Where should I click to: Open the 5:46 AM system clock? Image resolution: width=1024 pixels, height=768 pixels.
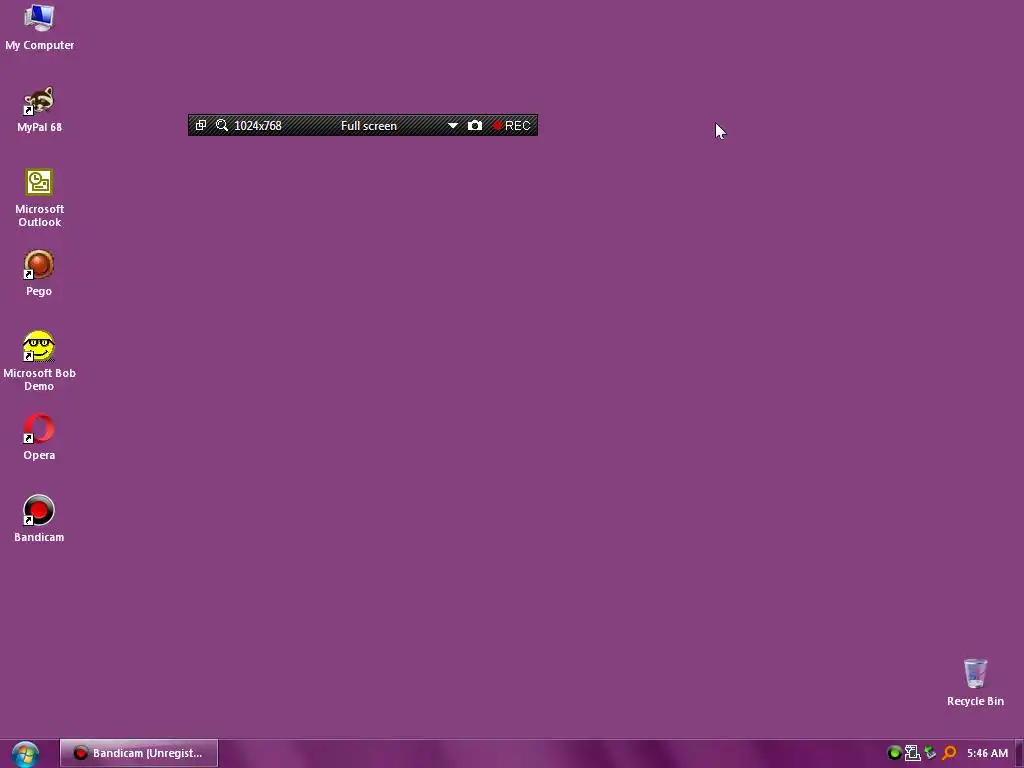987,753
